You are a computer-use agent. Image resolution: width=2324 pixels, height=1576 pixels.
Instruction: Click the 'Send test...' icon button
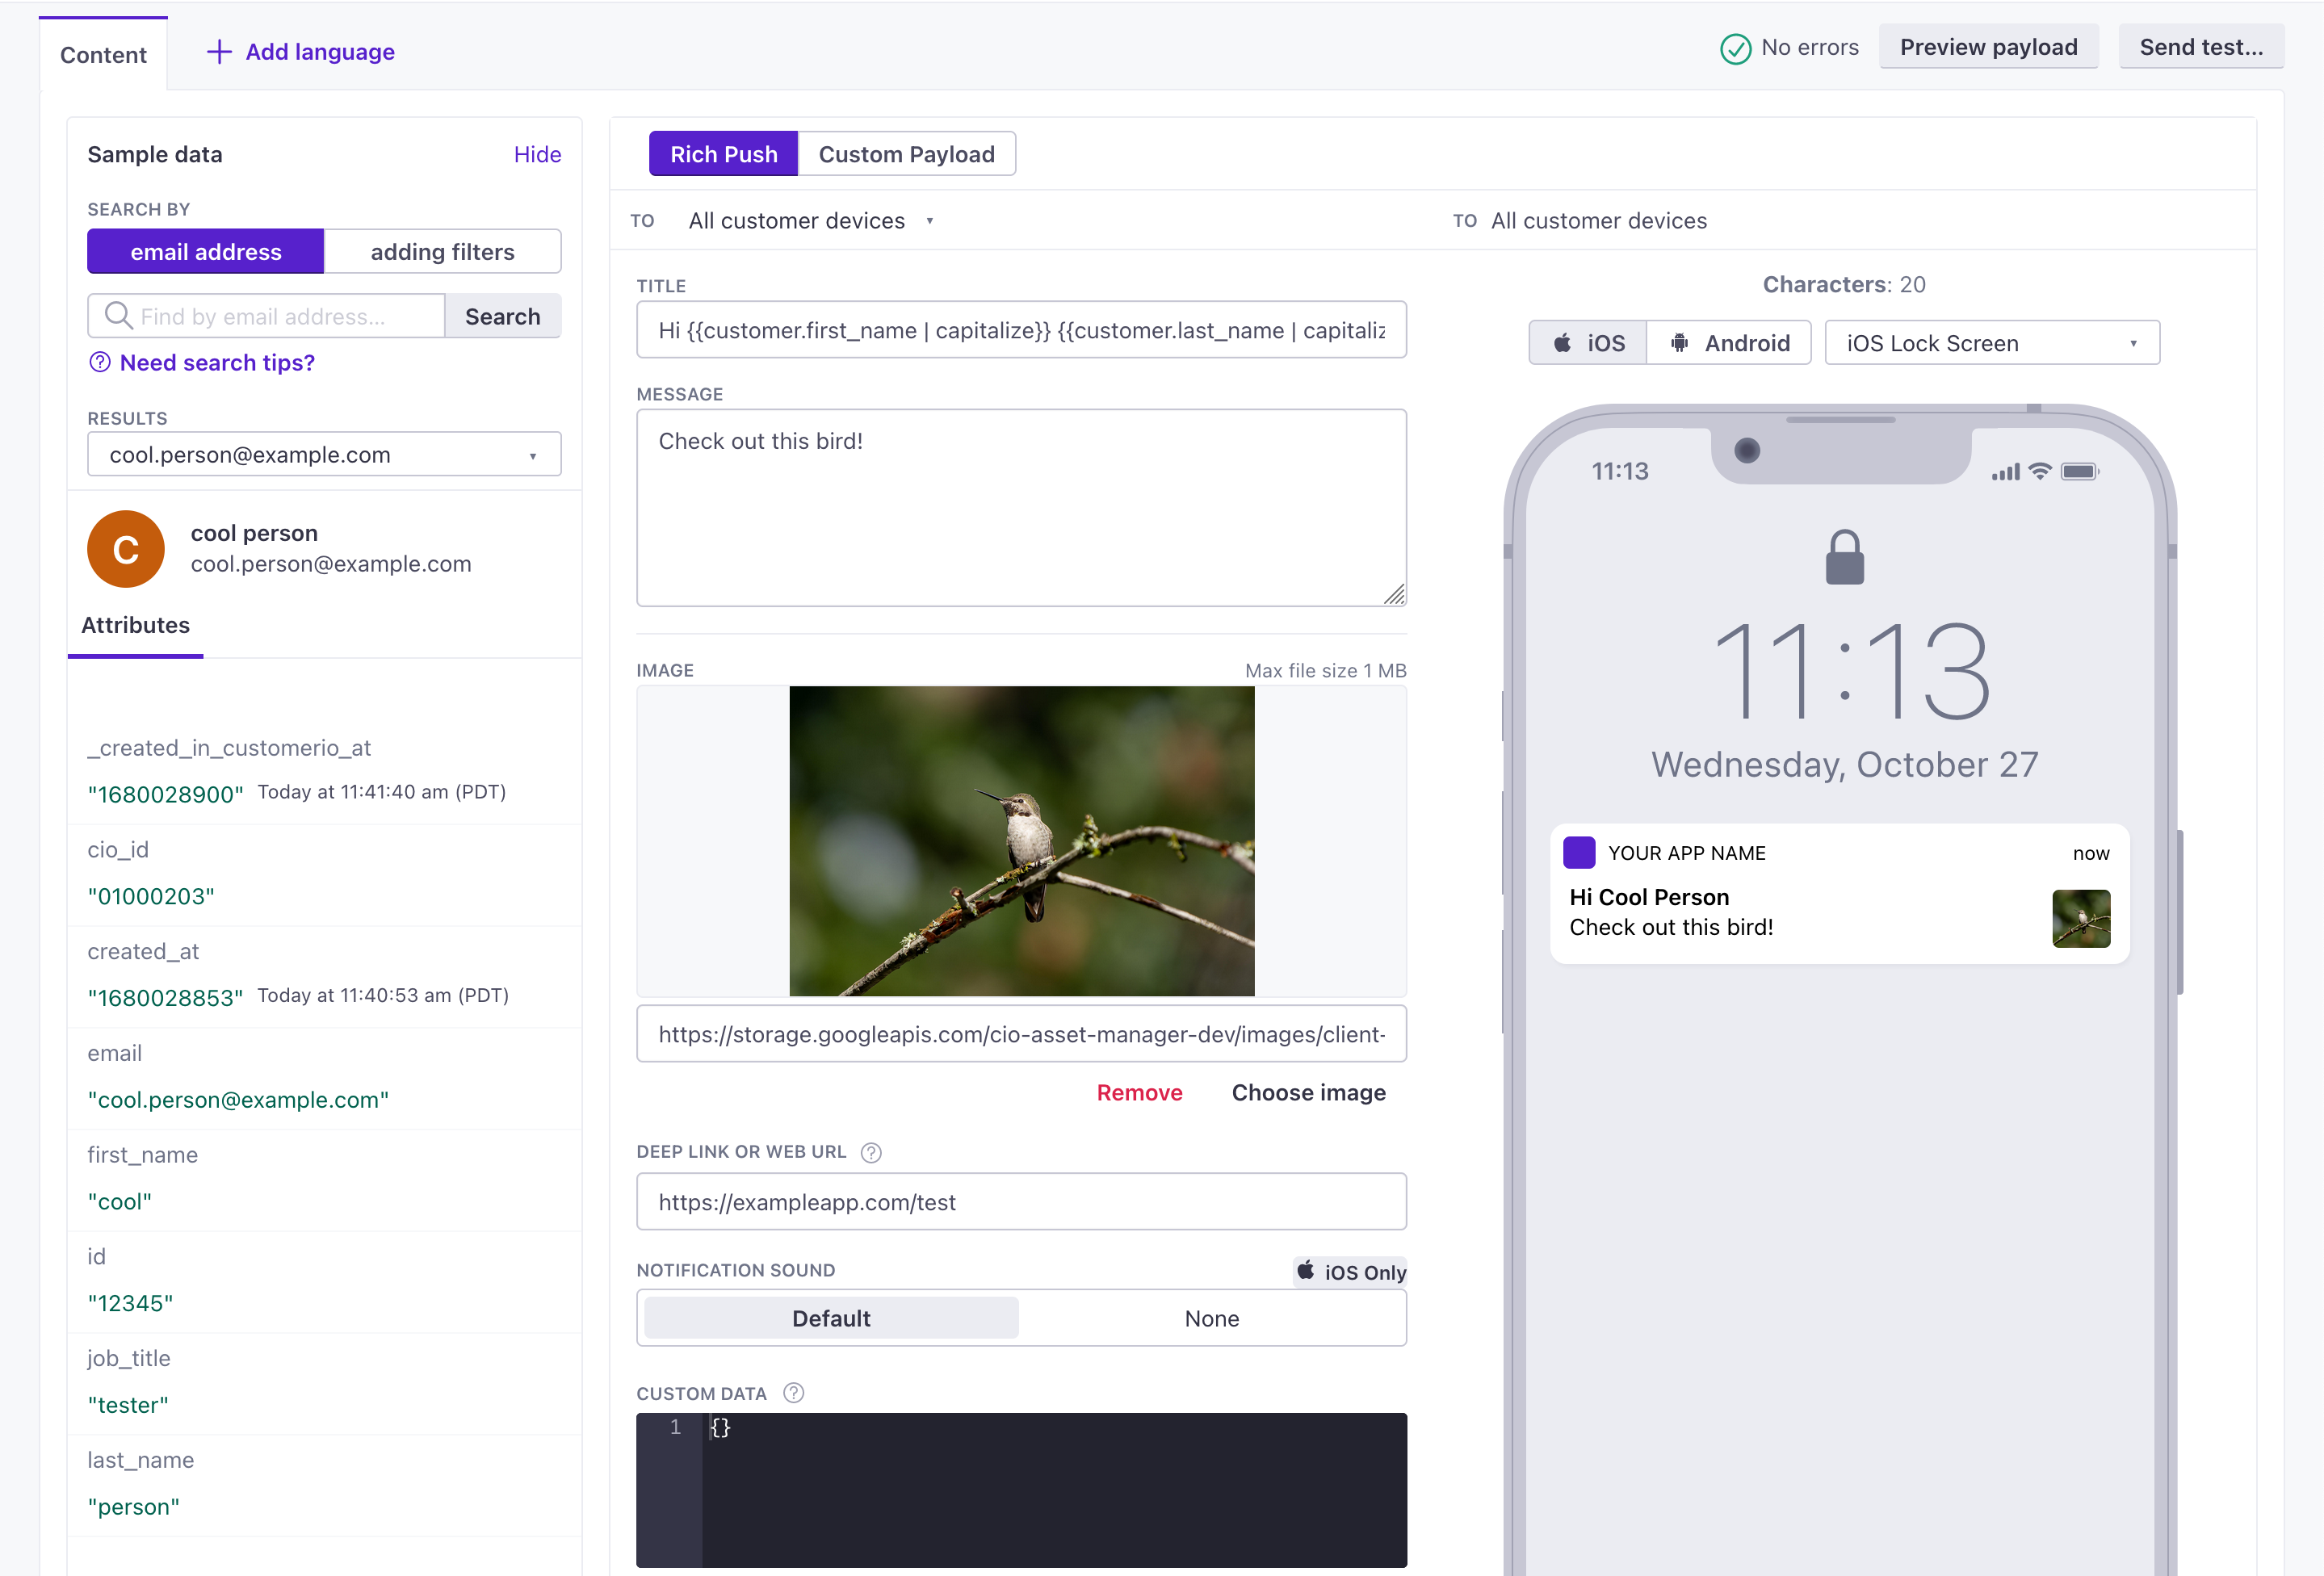click(x=2203, y=48)
